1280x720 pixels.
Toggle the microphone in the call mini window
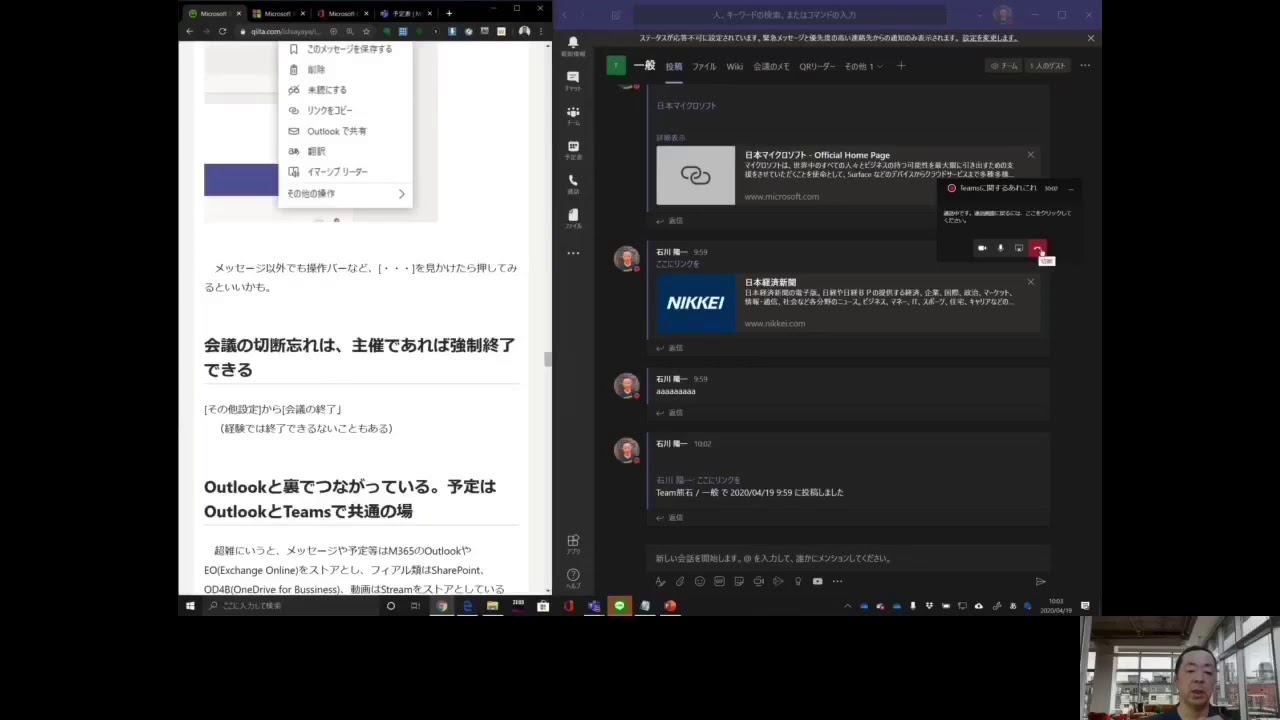(x=1000, y=248)
